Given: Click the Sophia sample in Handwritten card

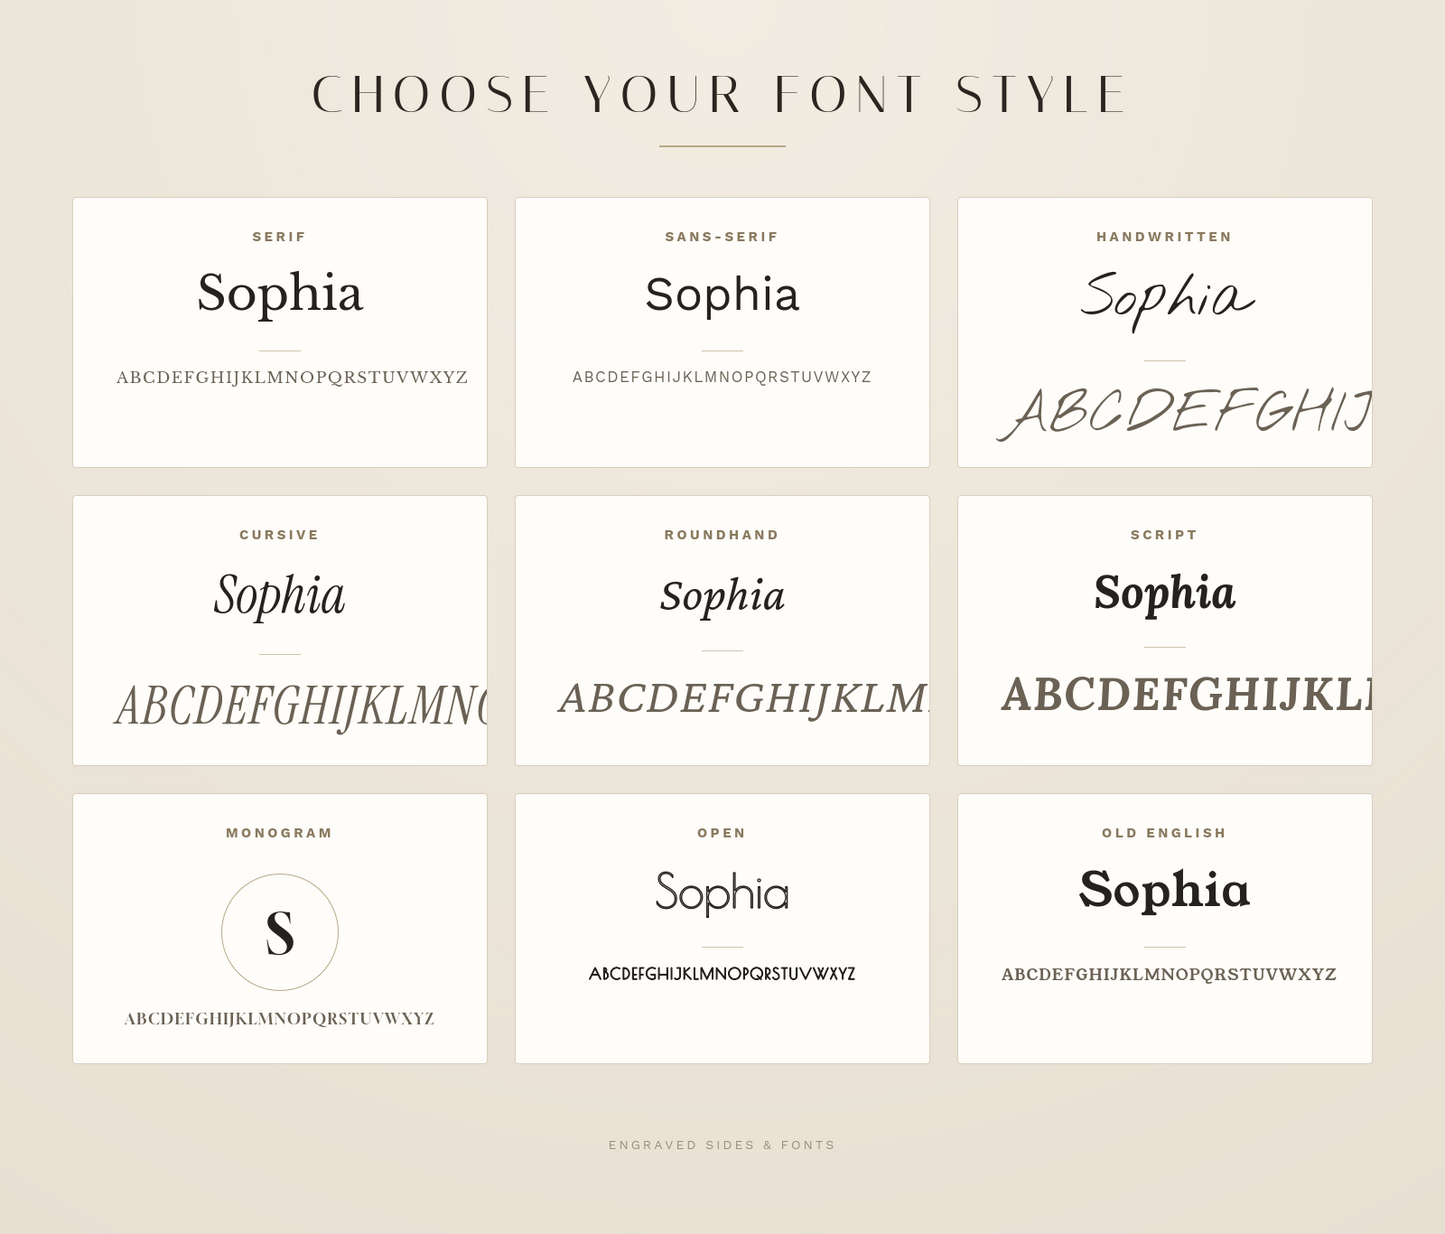Looking at the screenshot, I should (1167, 300).
